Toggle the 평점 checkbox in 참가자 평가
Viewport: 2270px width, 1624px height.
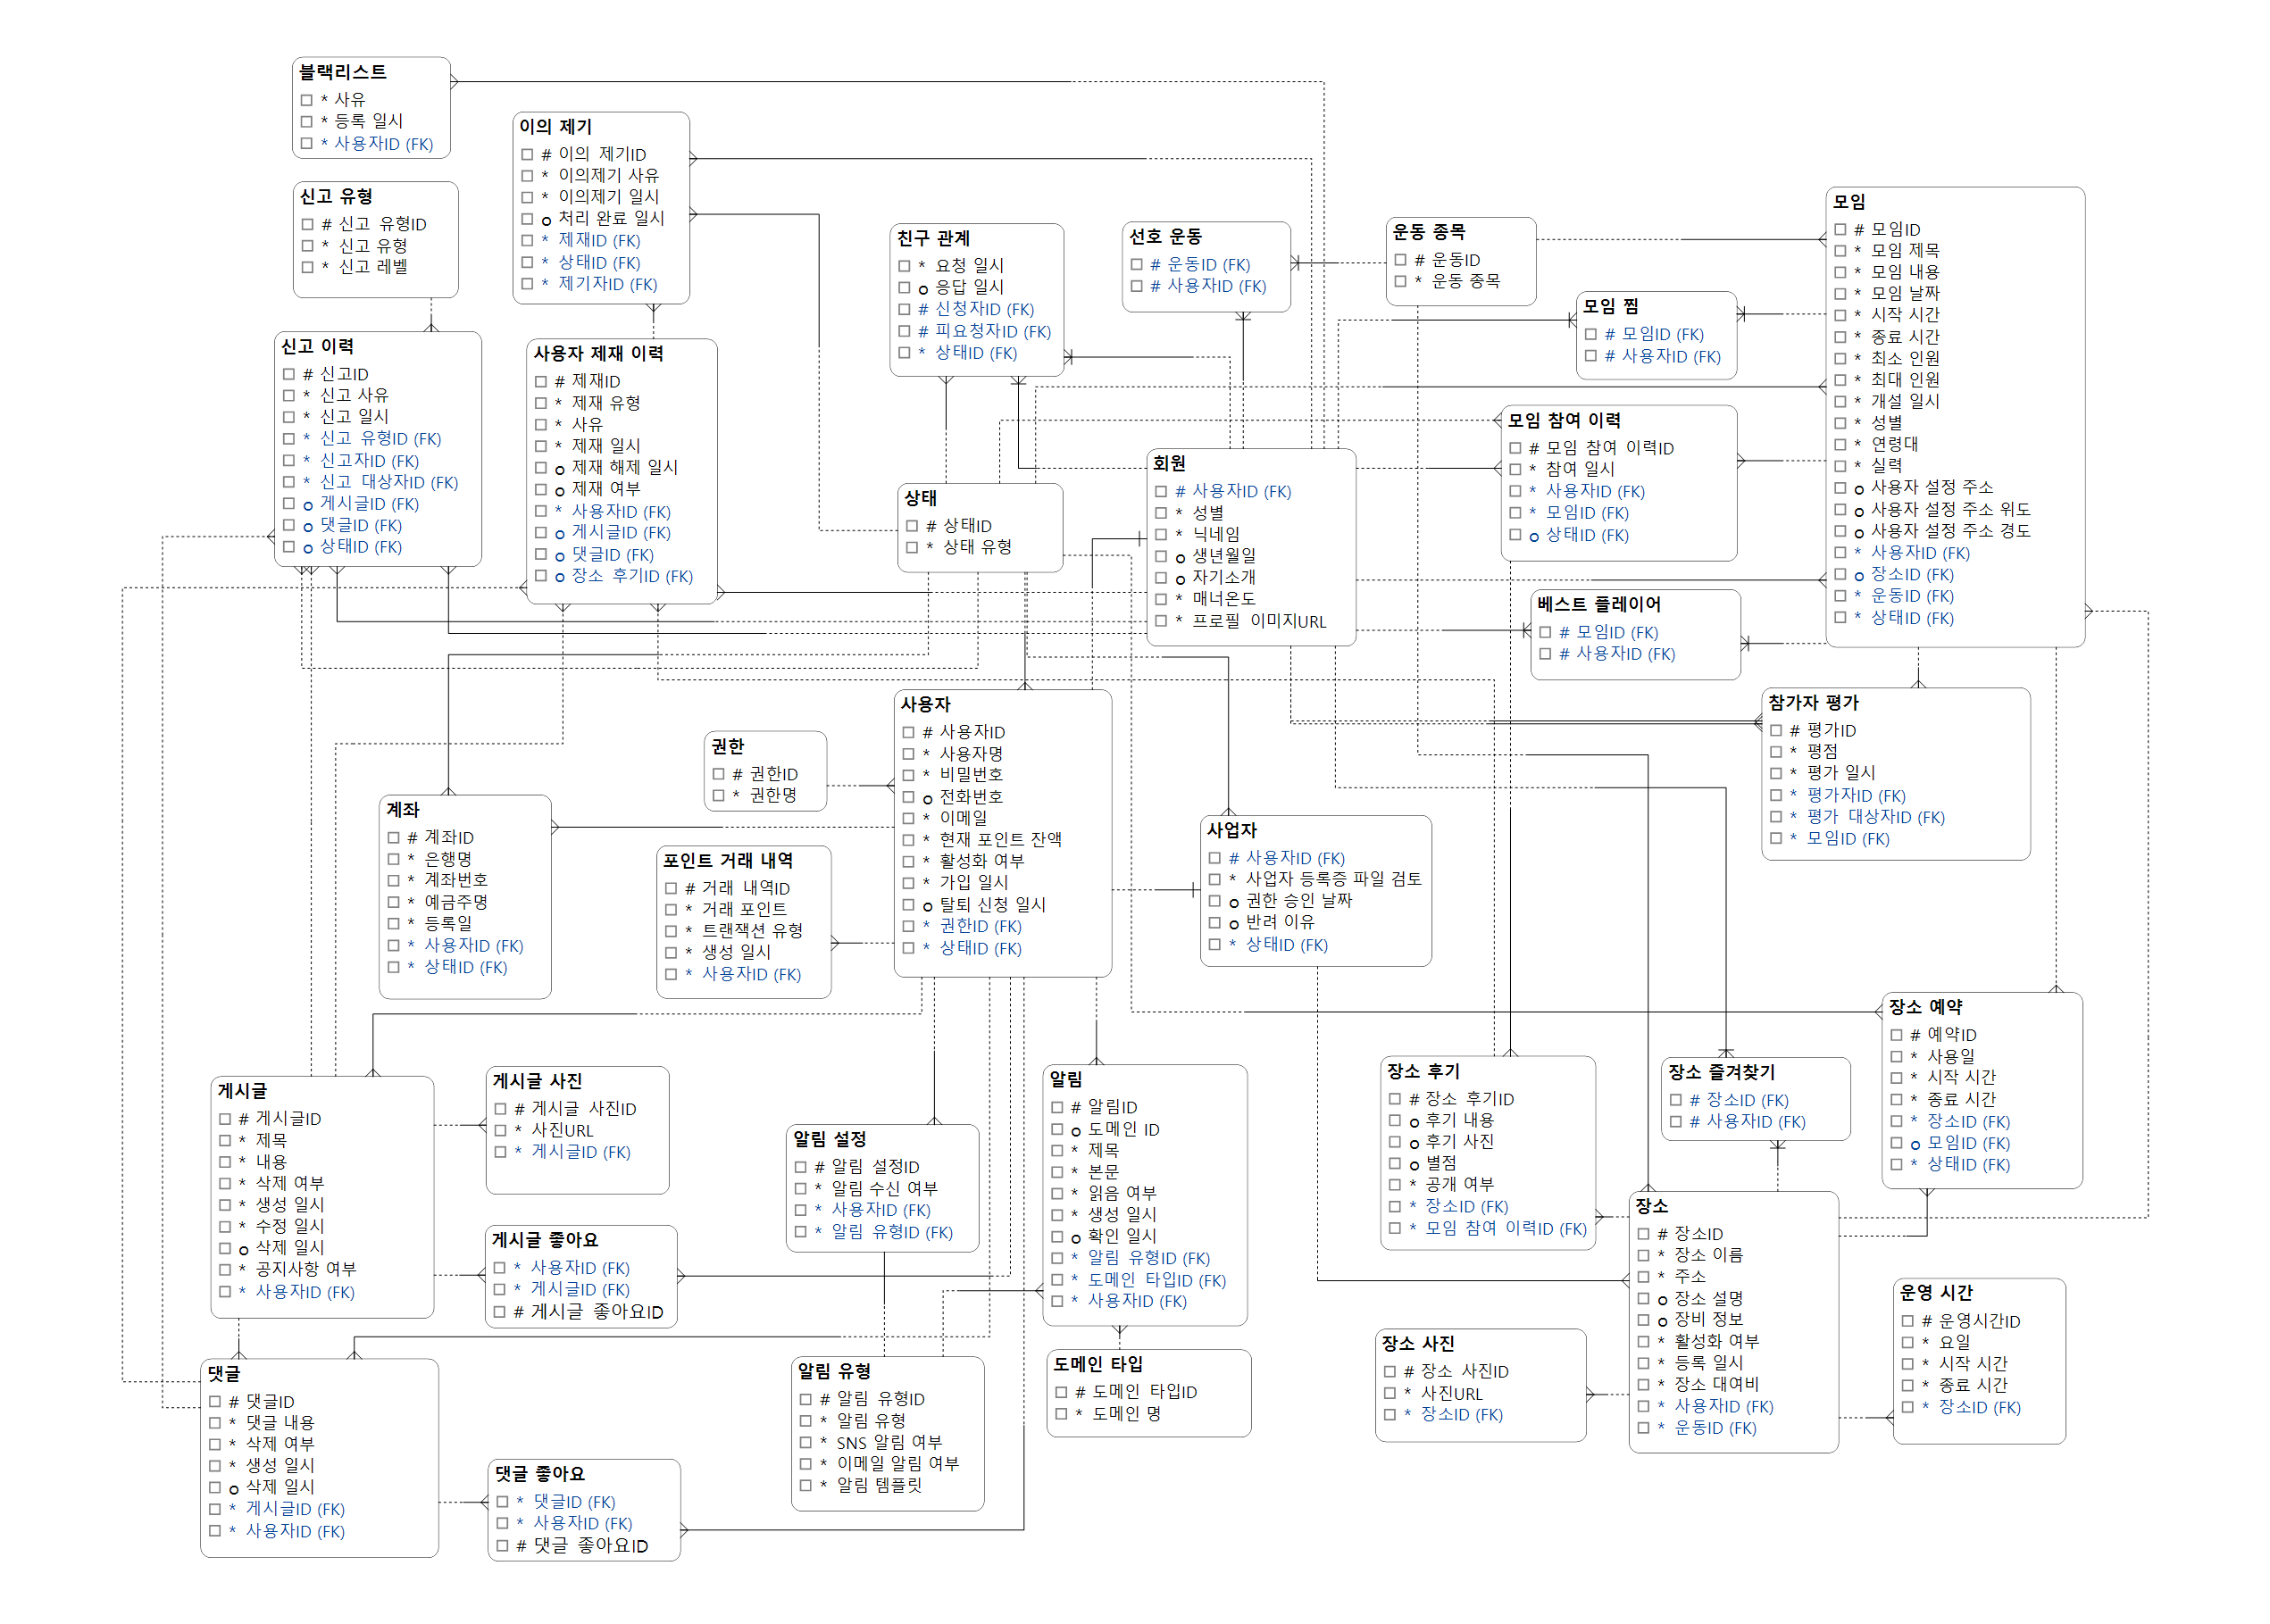point(1776,751)
